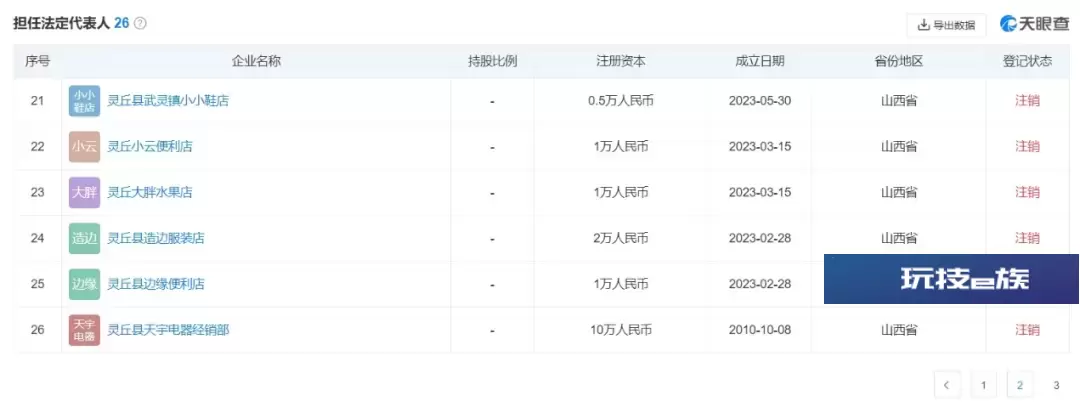Image resolution: width=1080 pixels, height=407 pixels.
Task: Click the 天宇电器 company logo icon
Action: click(84, 330)
